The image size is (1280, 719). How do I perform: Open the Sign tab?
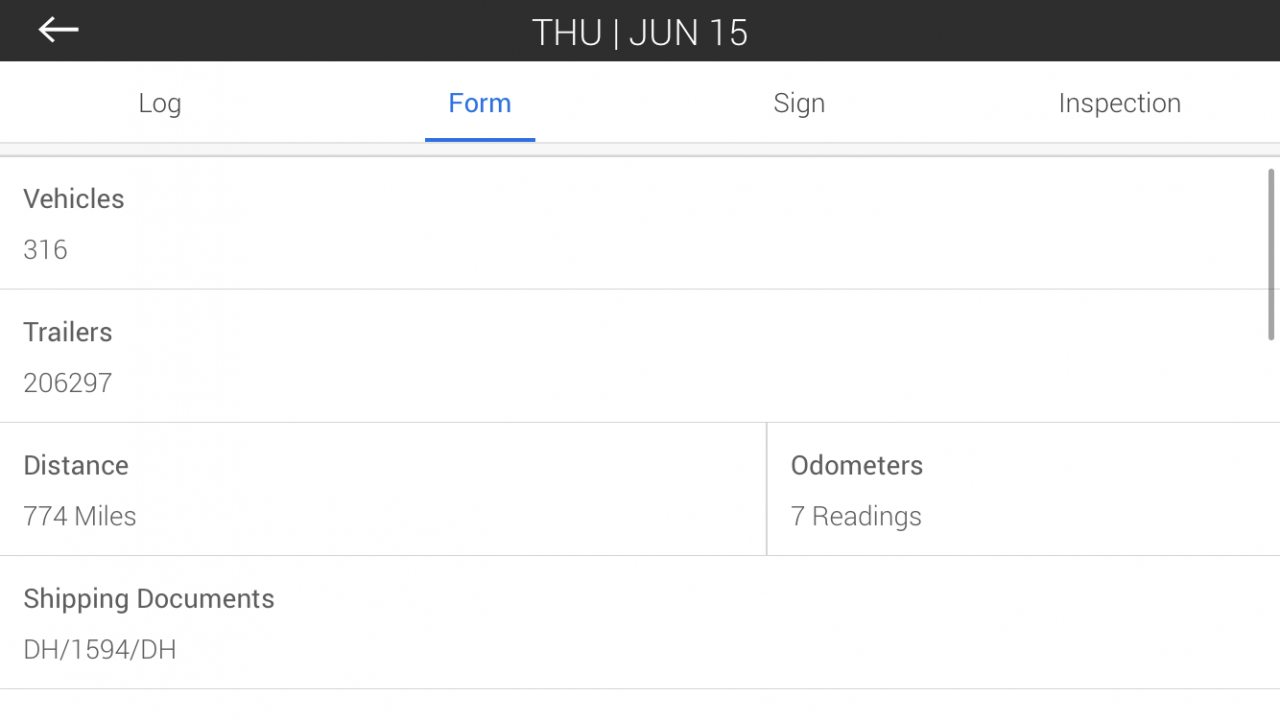point(799,103)
